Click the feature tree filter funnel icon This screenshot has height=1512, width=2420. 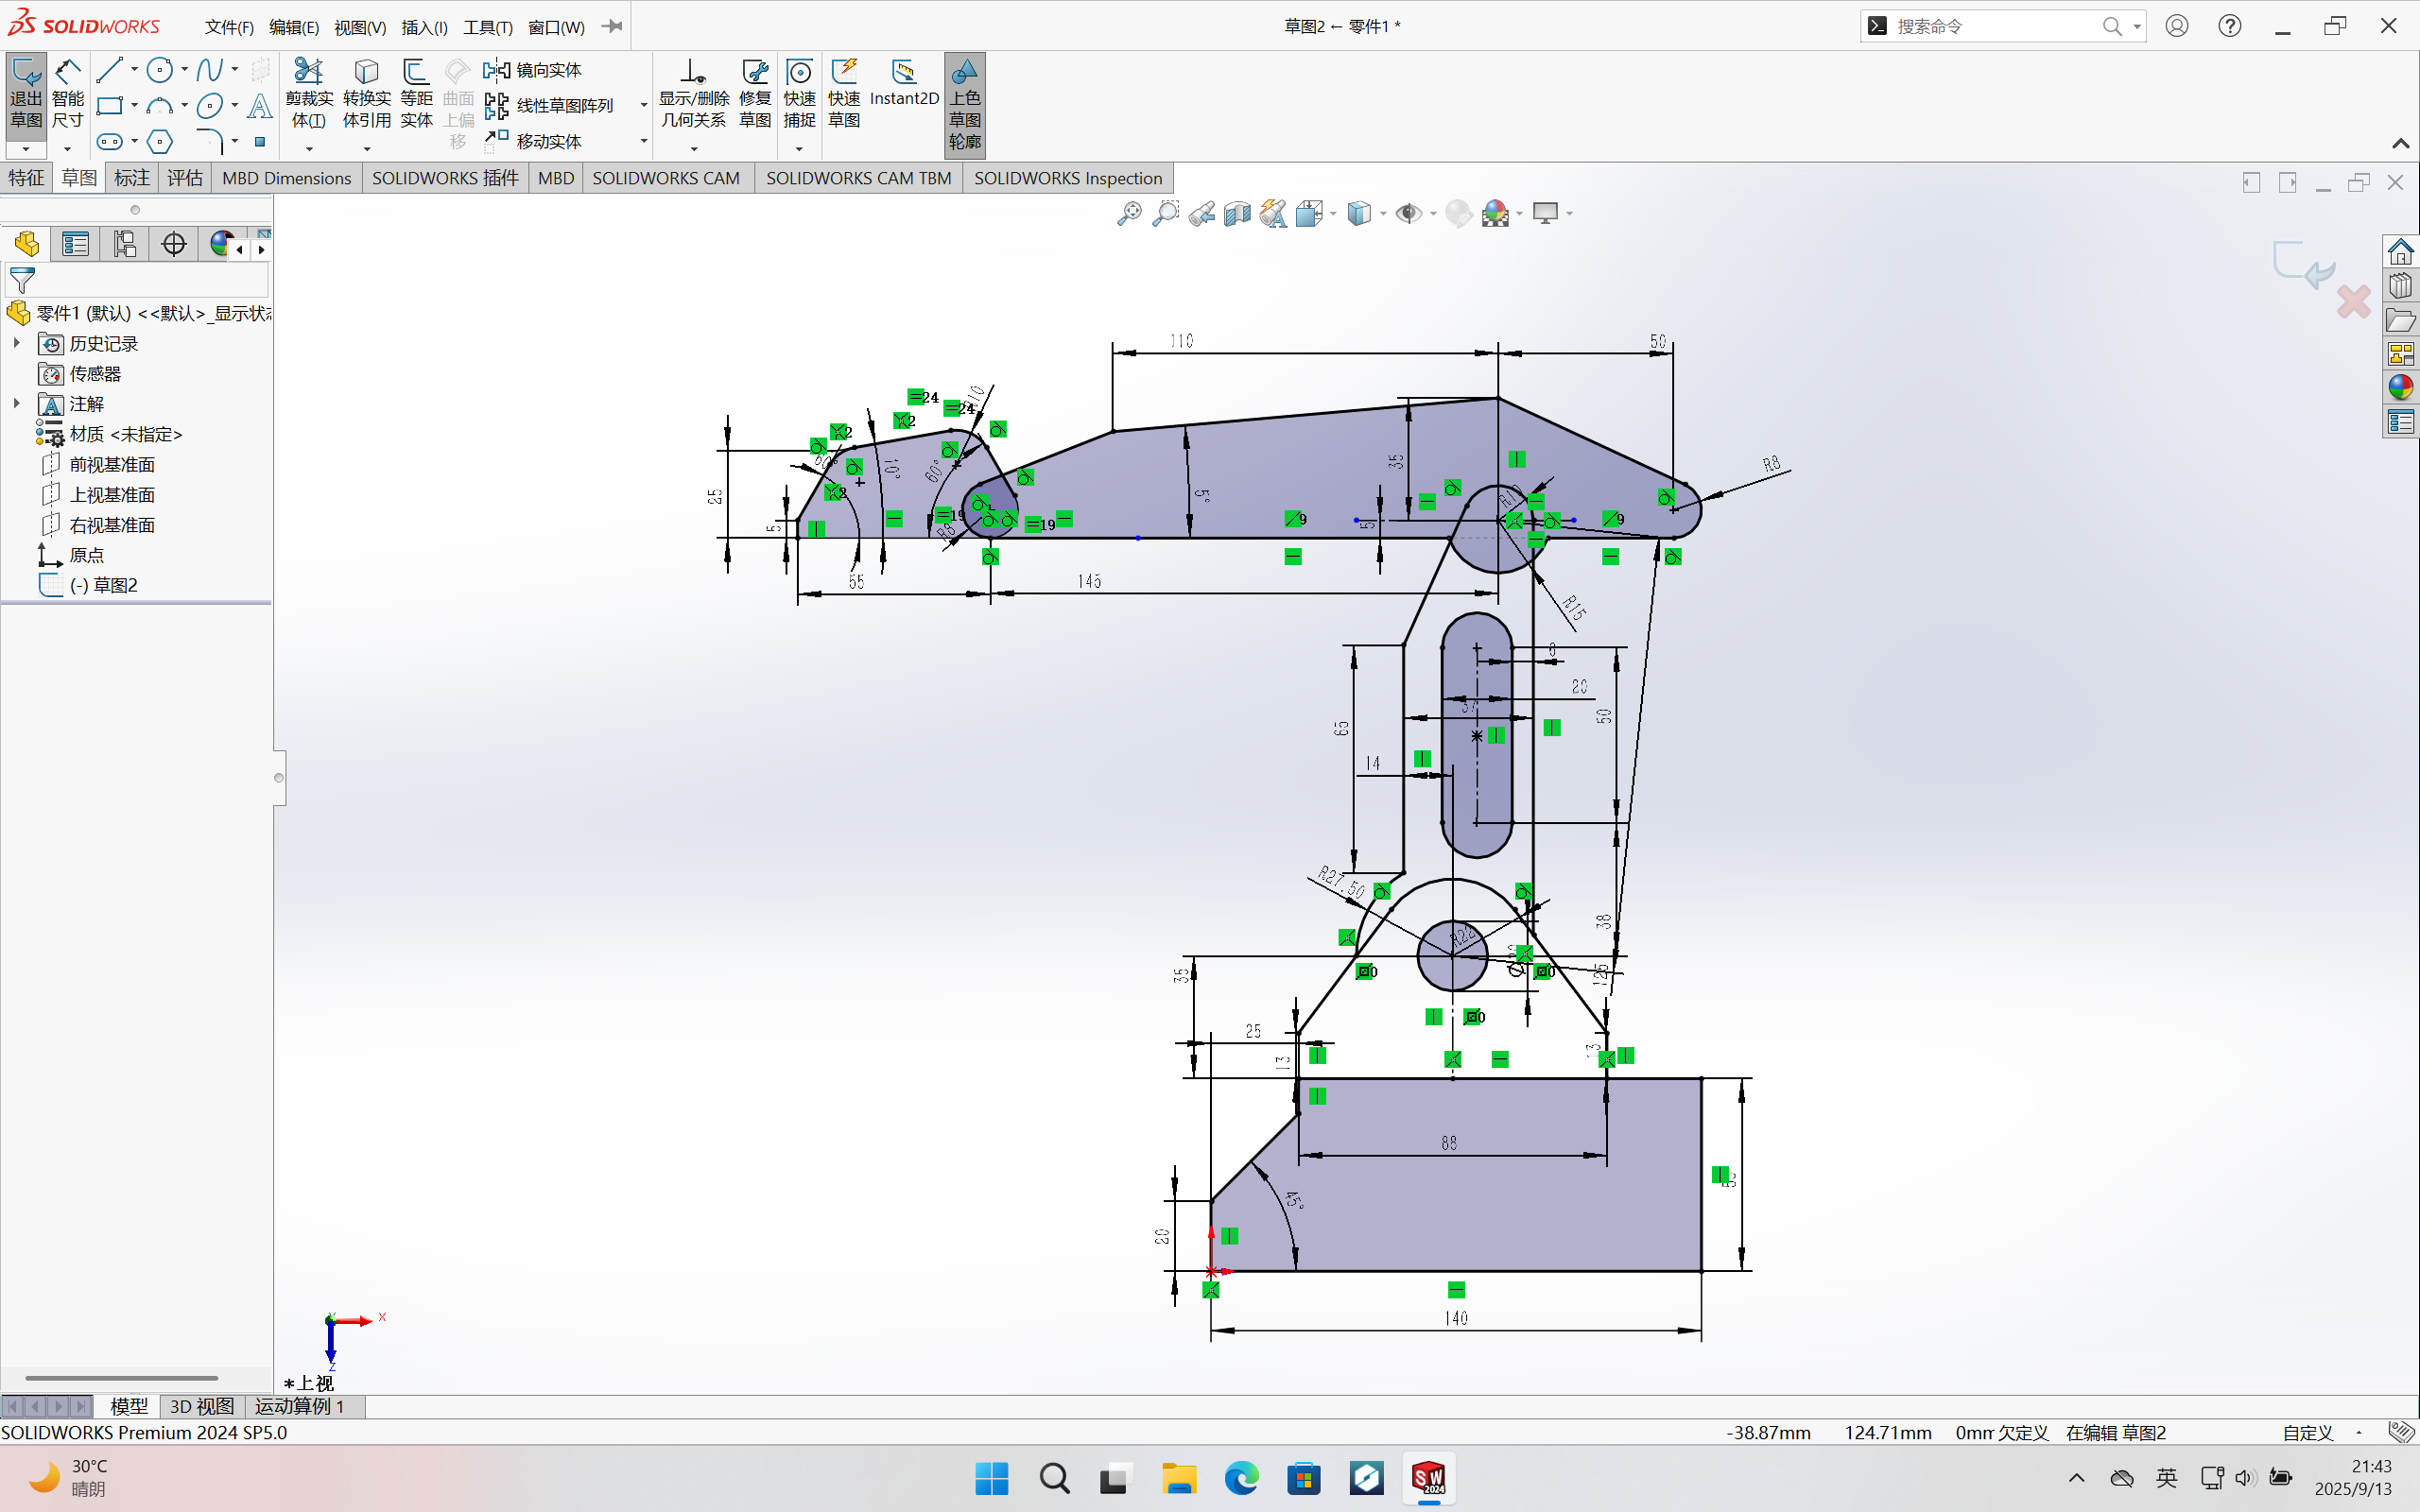22,280
